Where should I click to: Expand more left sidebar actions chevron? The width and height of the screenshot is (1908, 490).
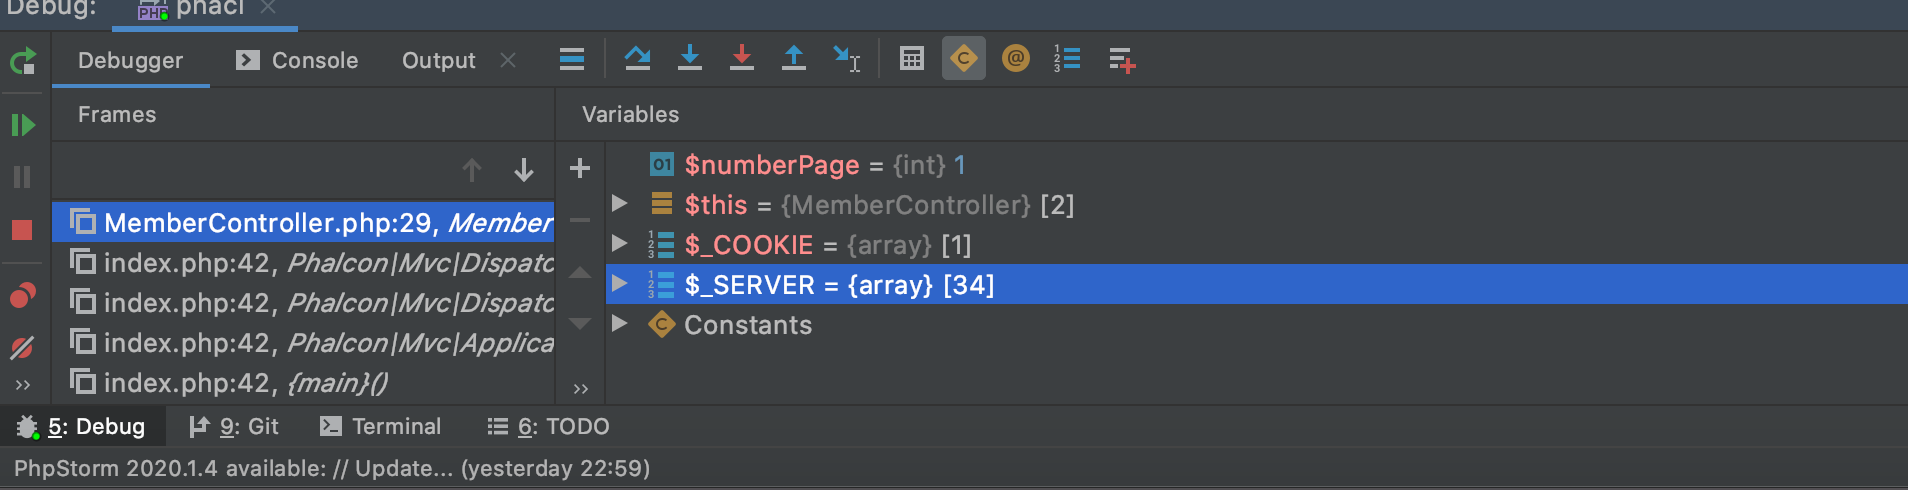coord(23,385)
